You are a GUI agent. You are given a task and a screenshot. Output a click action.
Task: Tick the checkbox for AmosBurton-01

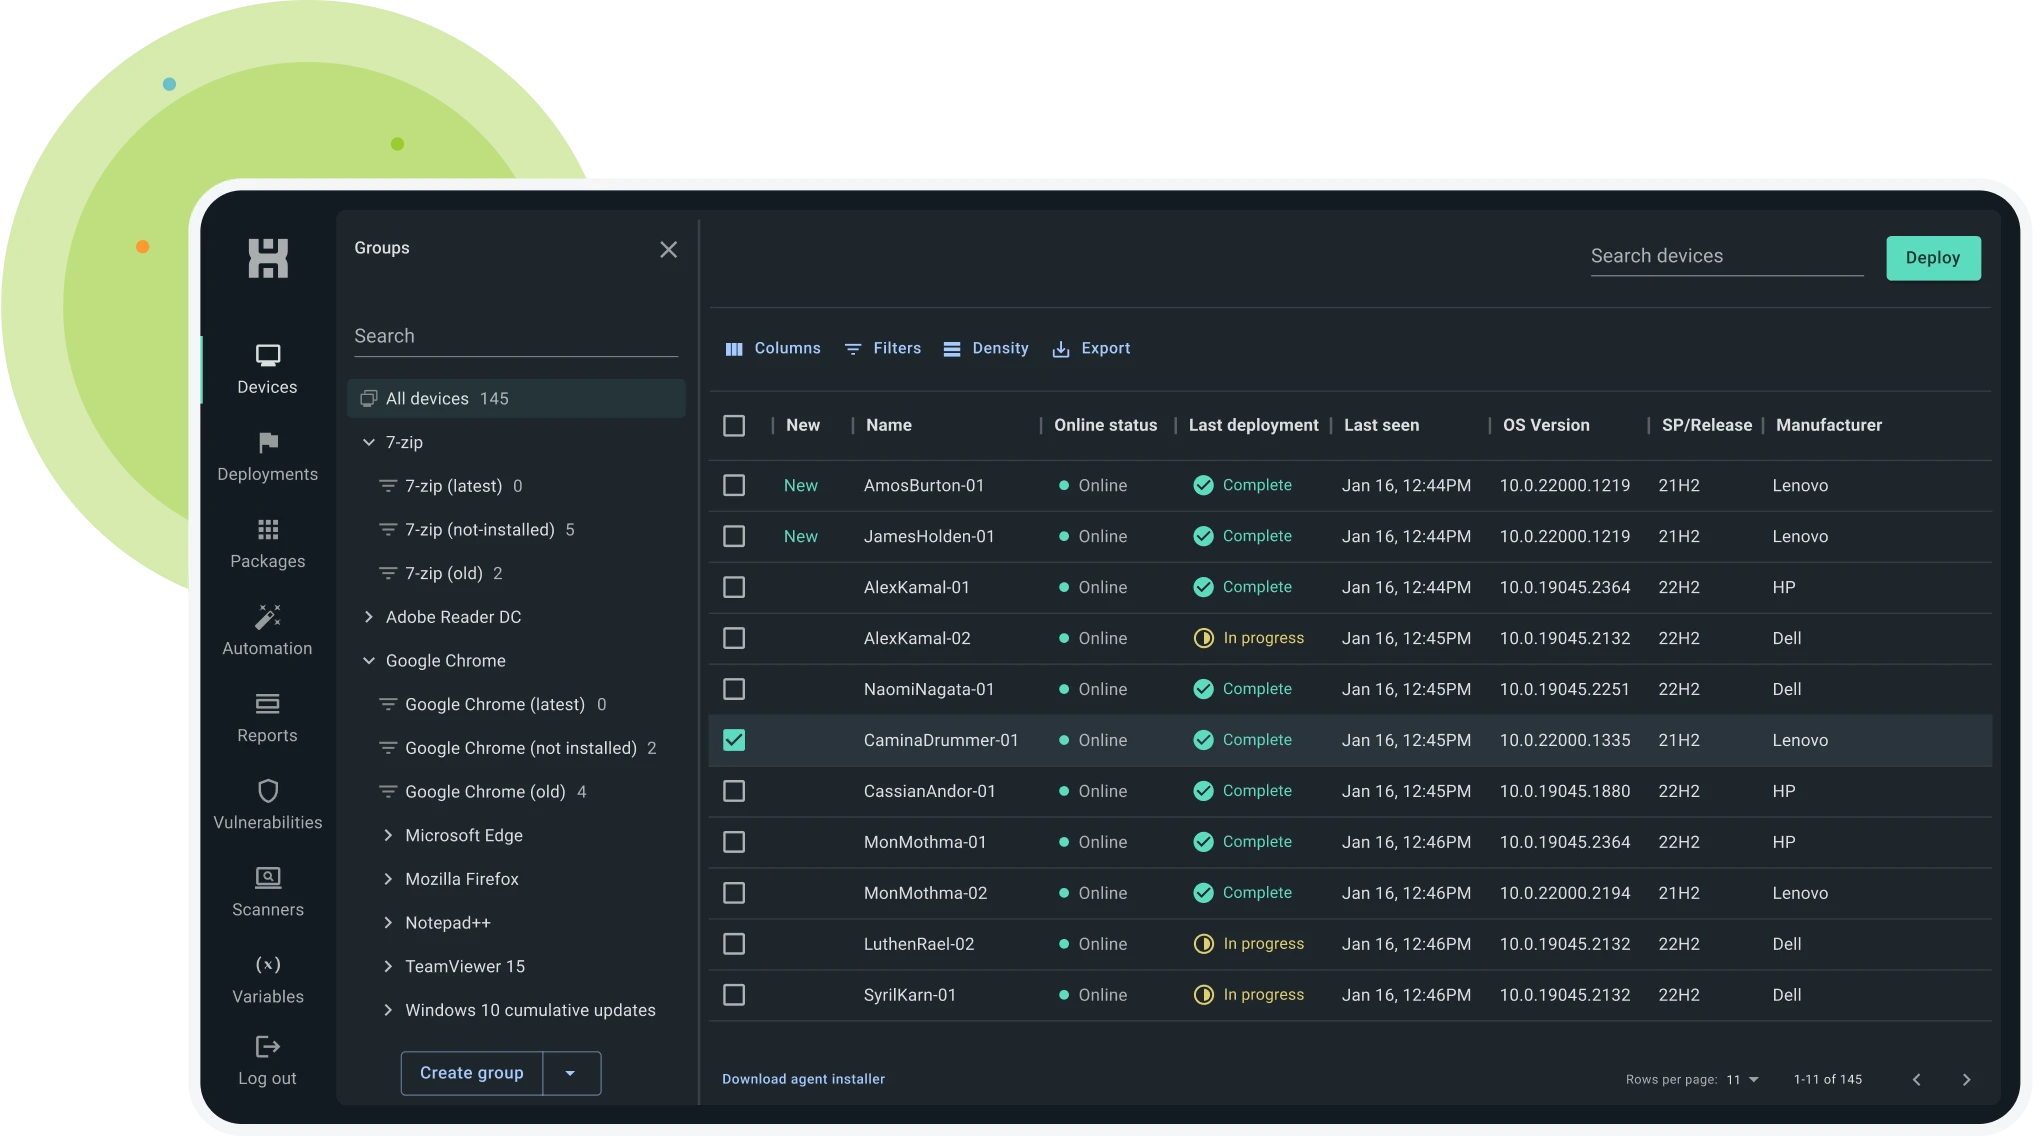click(734, 485)
